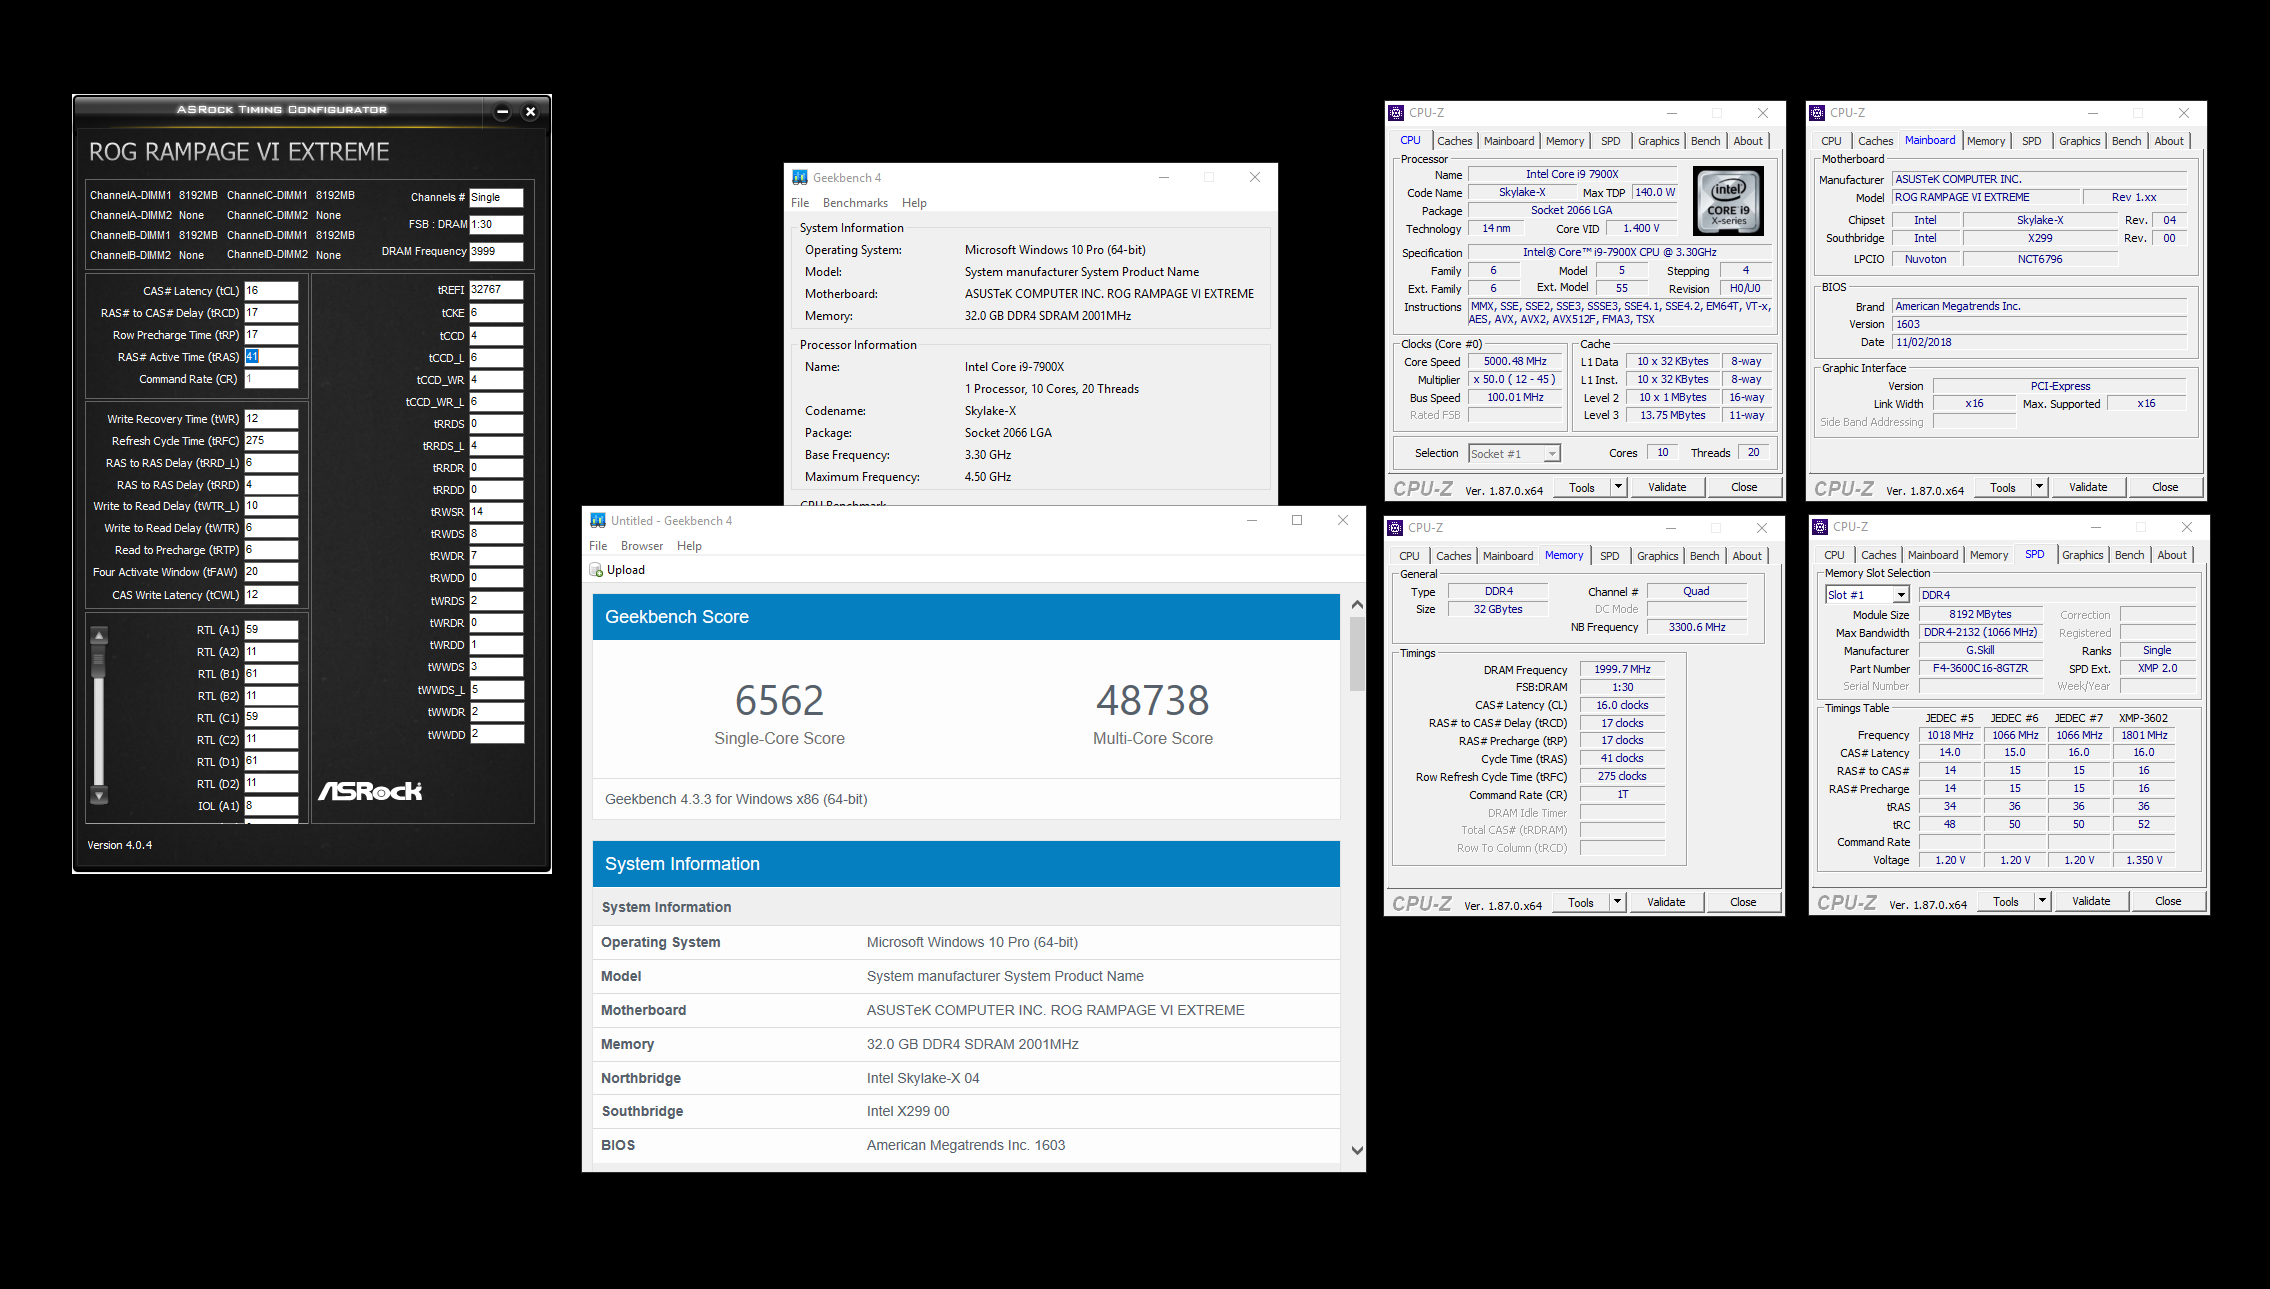This screenshot has height=1289, width=2270.
Task: Close the ASRock Timing Configurator window
Action: [x=531, y=111]
